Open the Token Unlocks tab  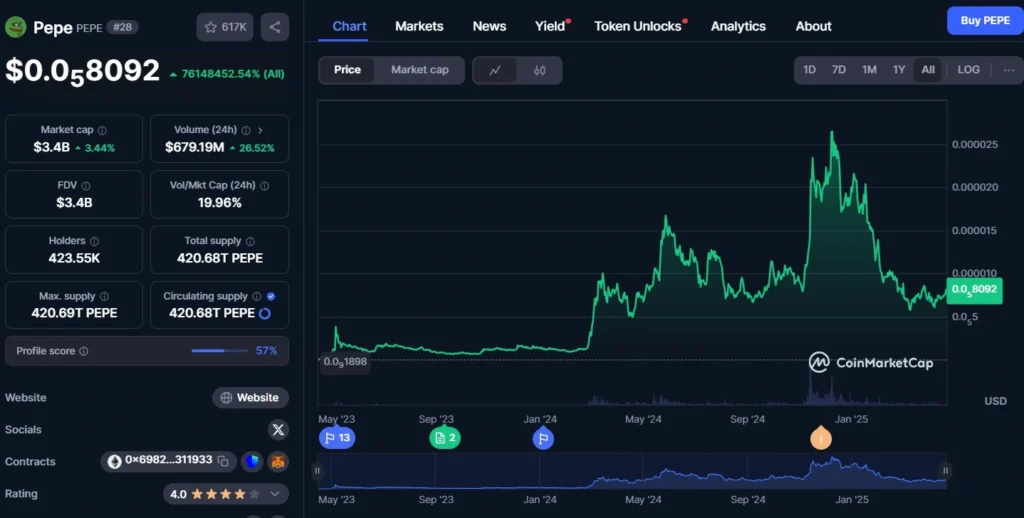click(x=638, y=26)
